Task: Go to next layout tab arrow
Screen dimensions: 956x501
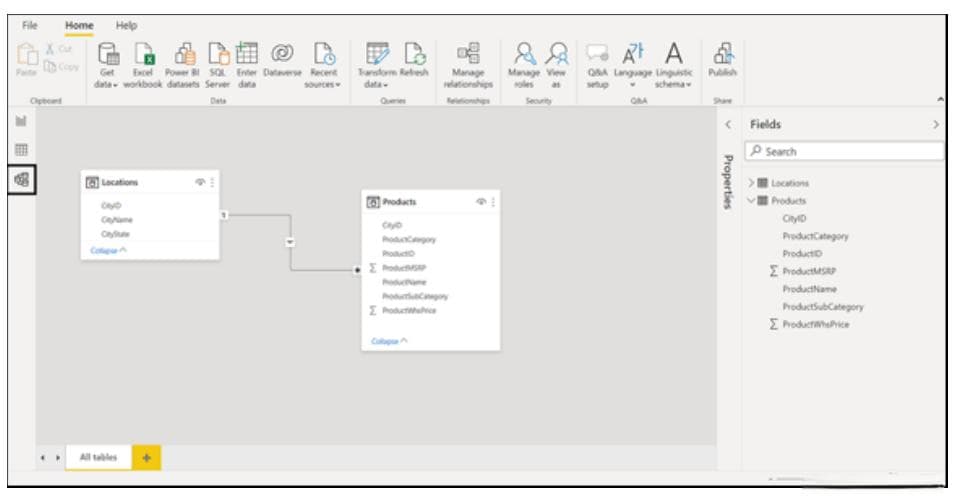Action: [58, 458]
